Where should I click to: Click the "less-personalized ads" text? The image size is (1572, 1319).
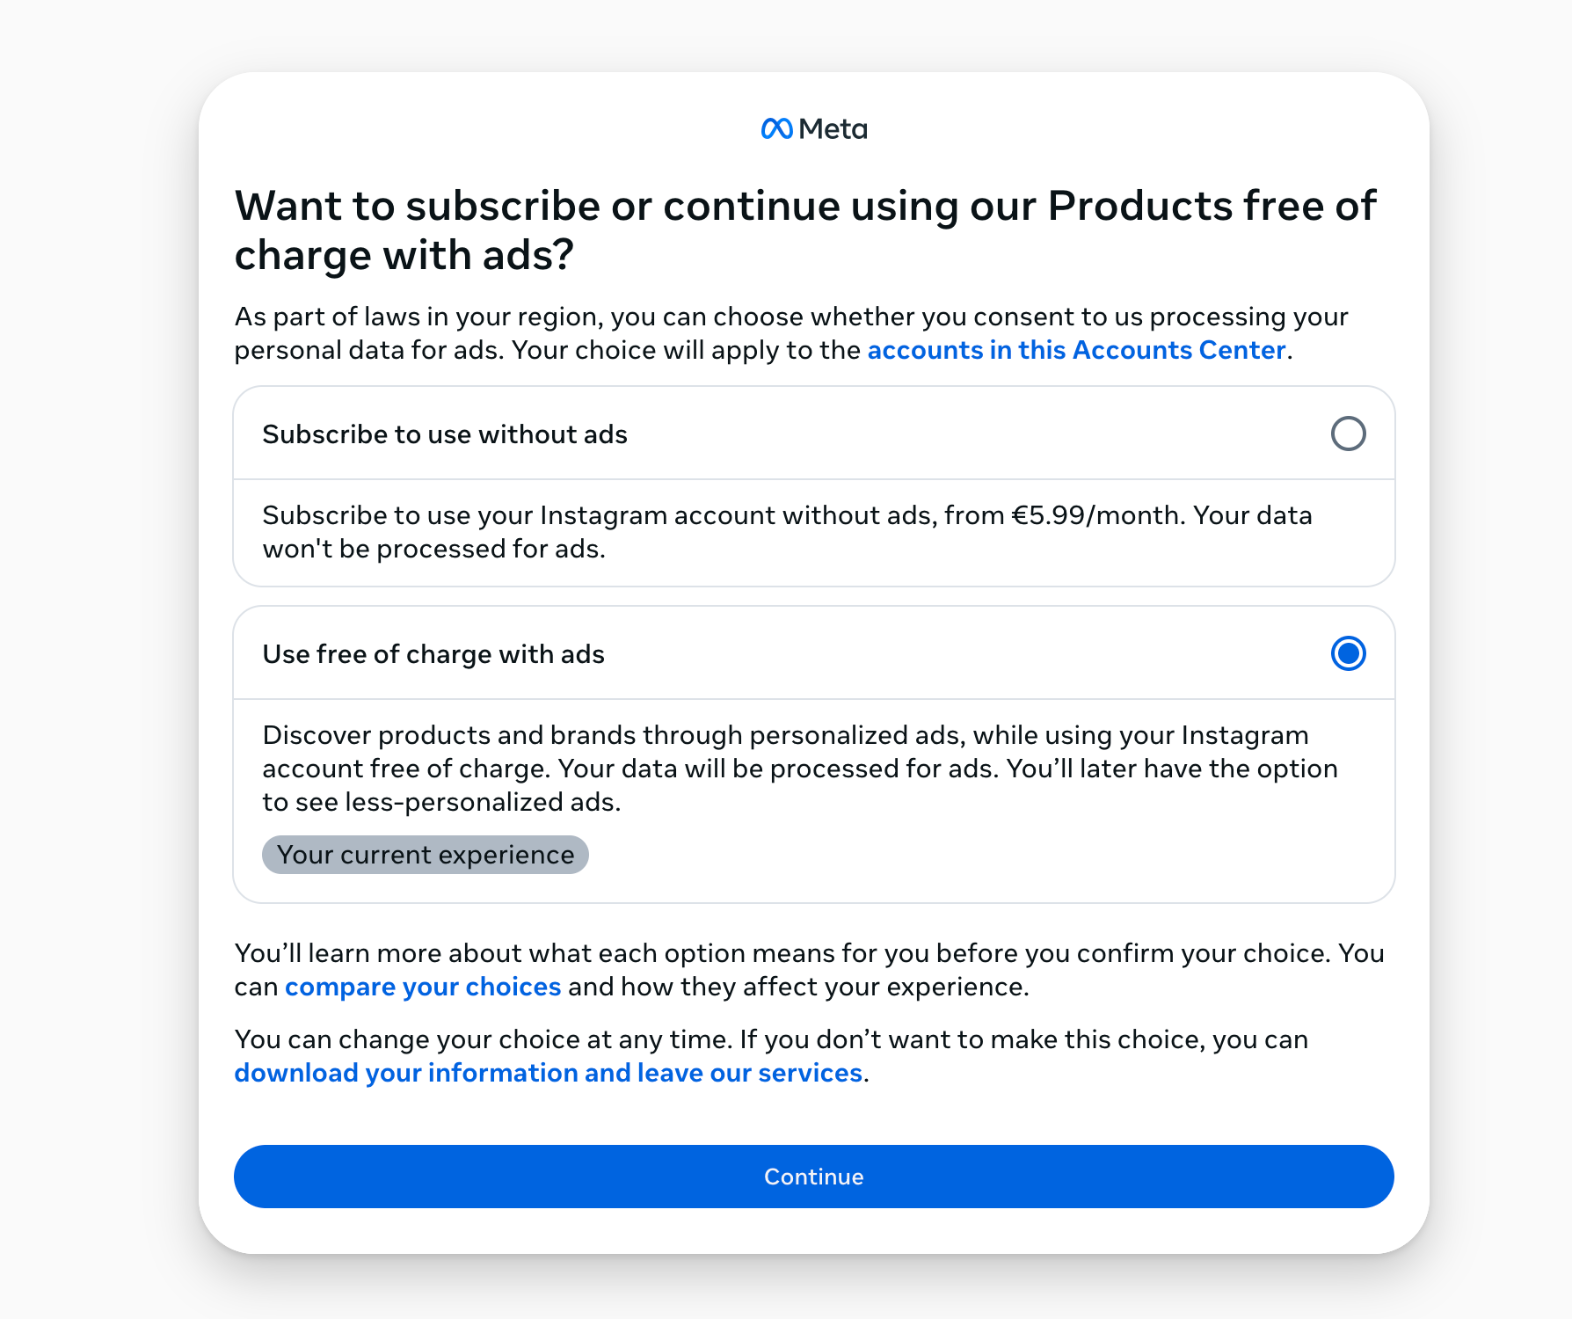click(483, 803)
